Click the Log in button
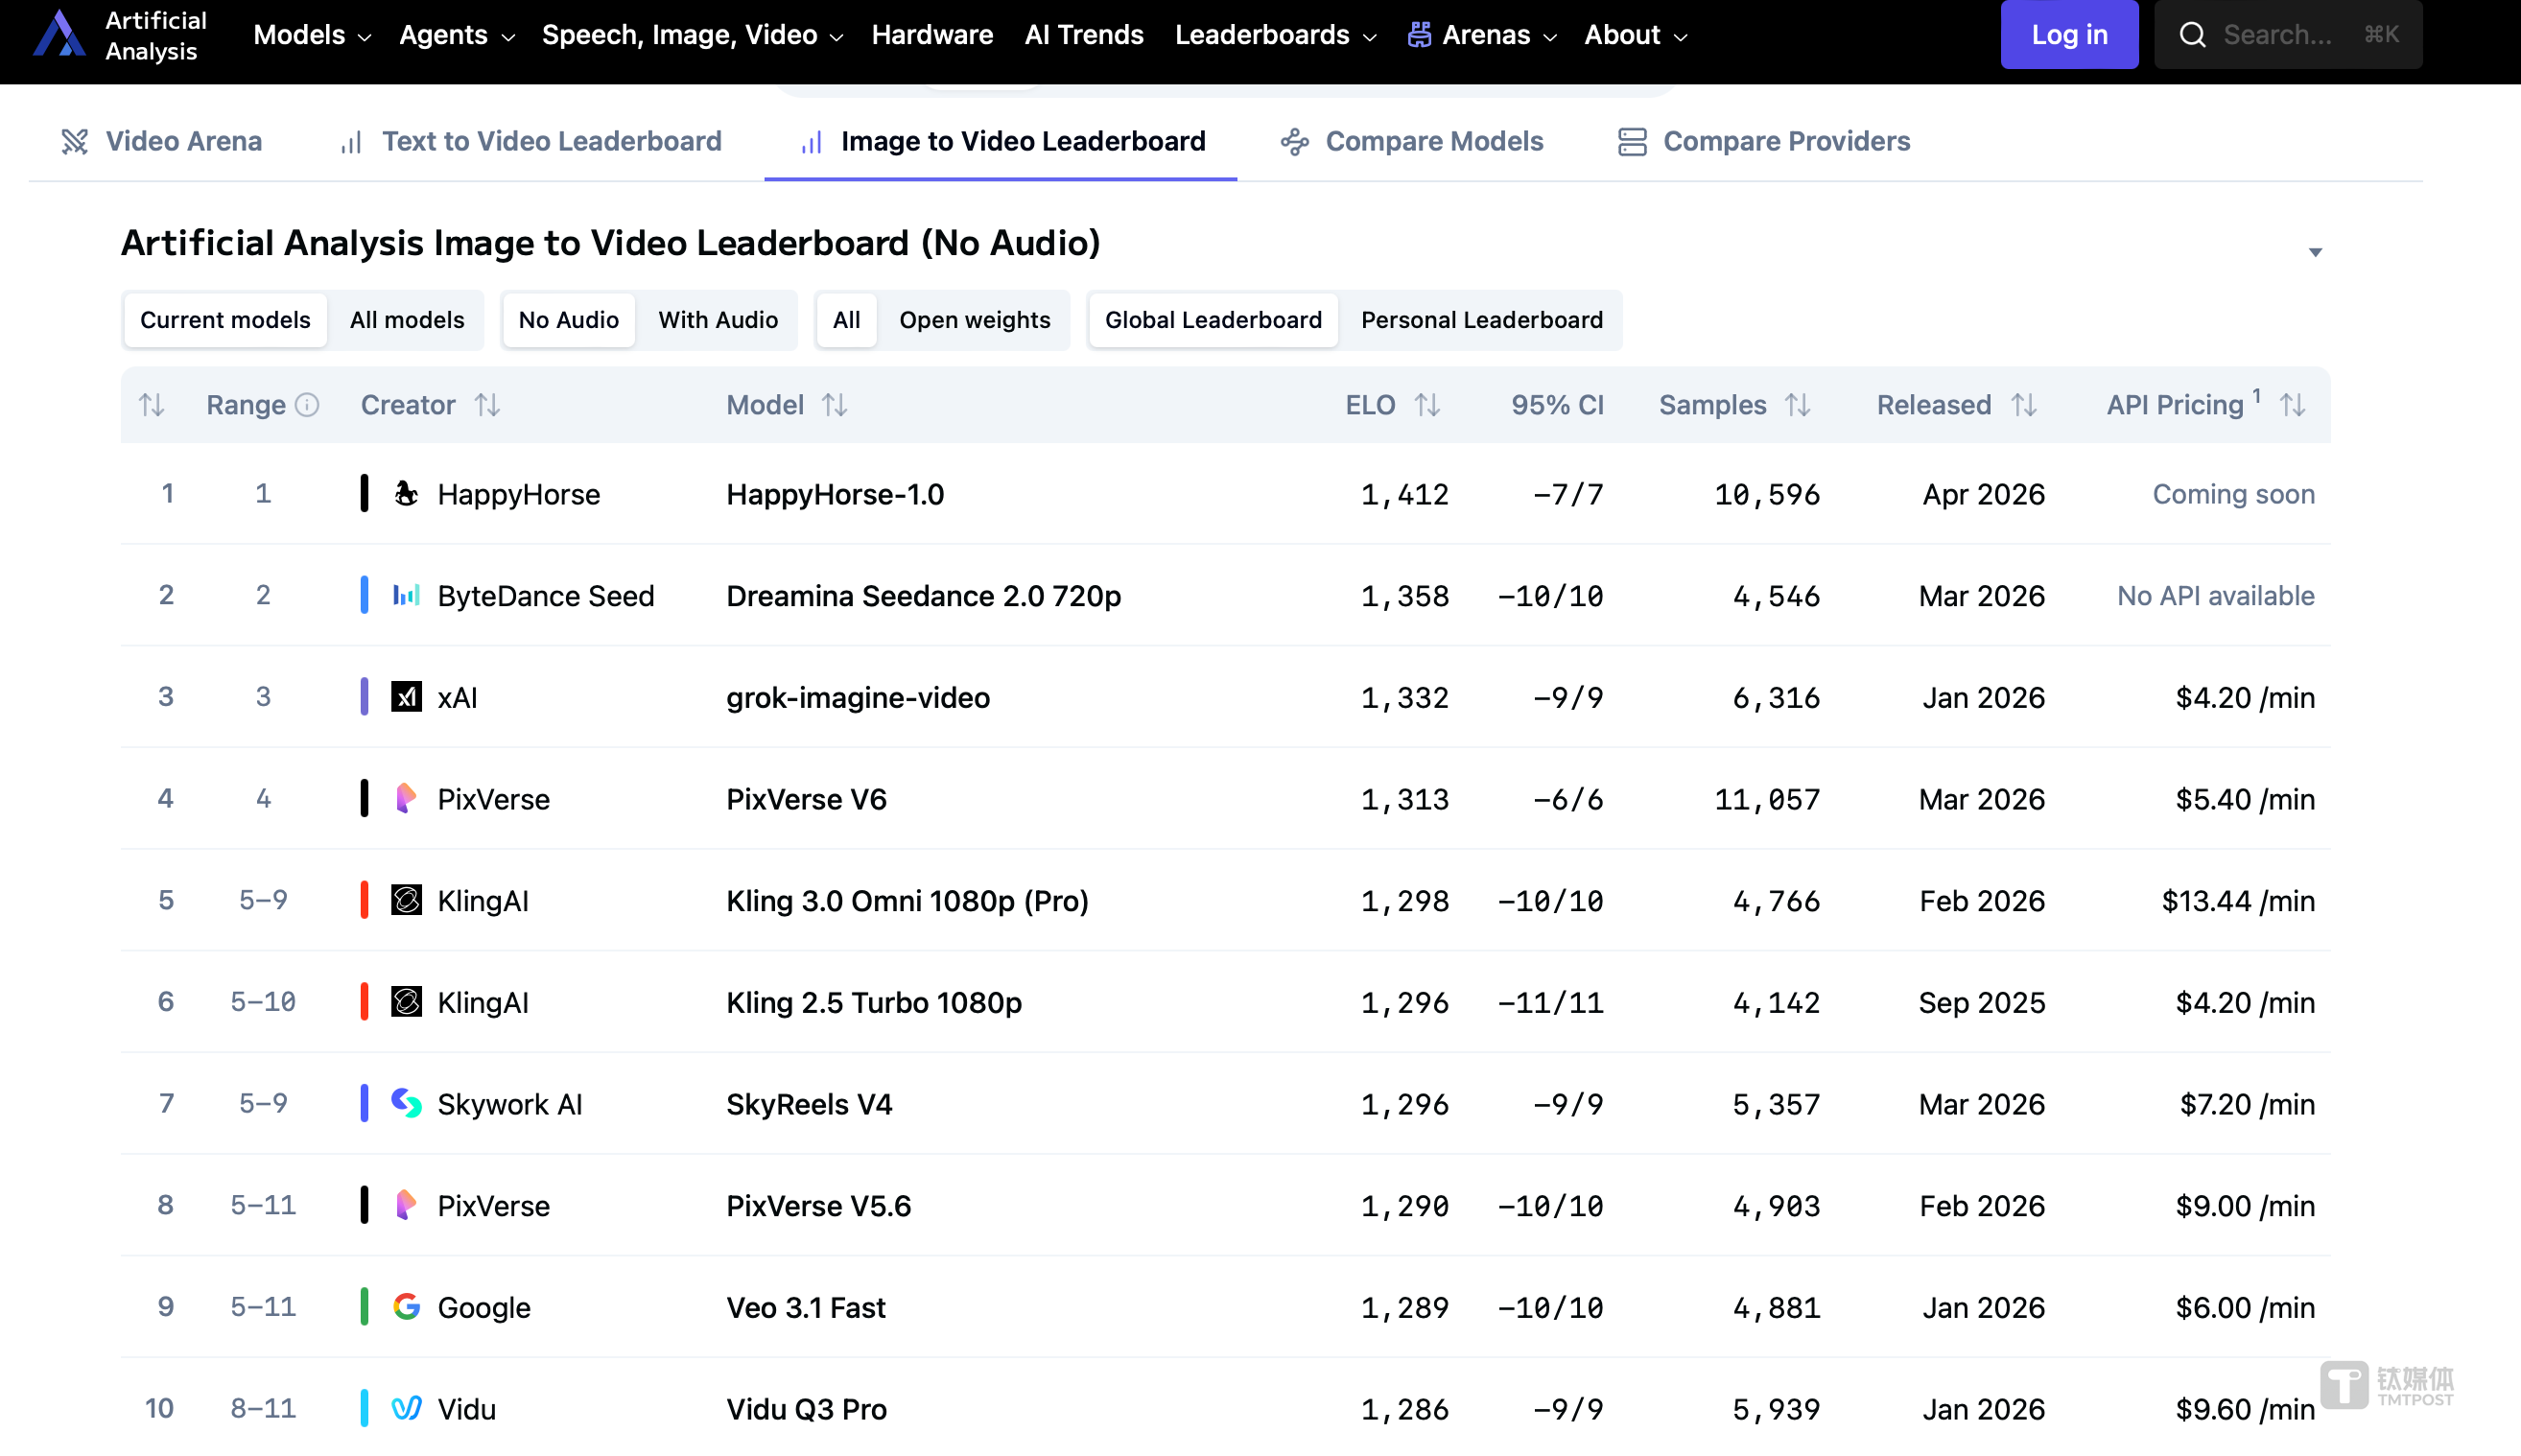 [2068, 35]
